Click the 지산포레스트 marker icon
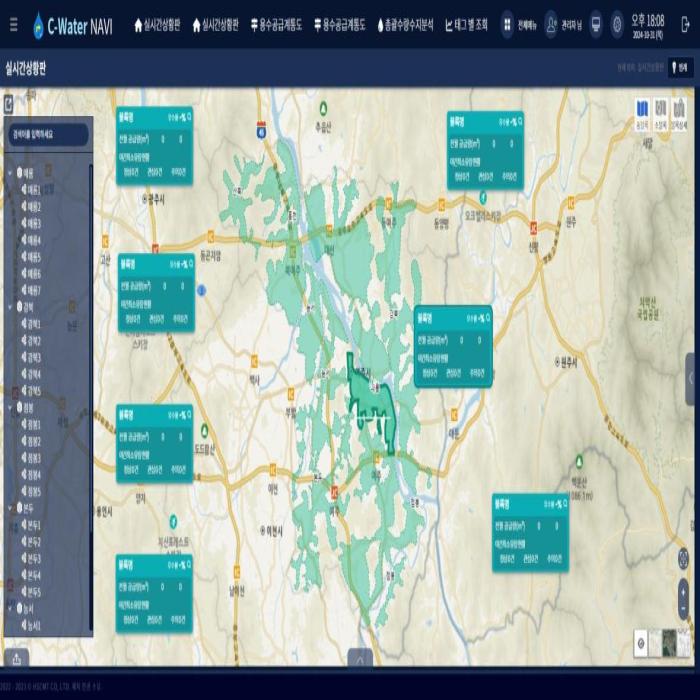This screenshot has width=700, height=700. point(173,521)
